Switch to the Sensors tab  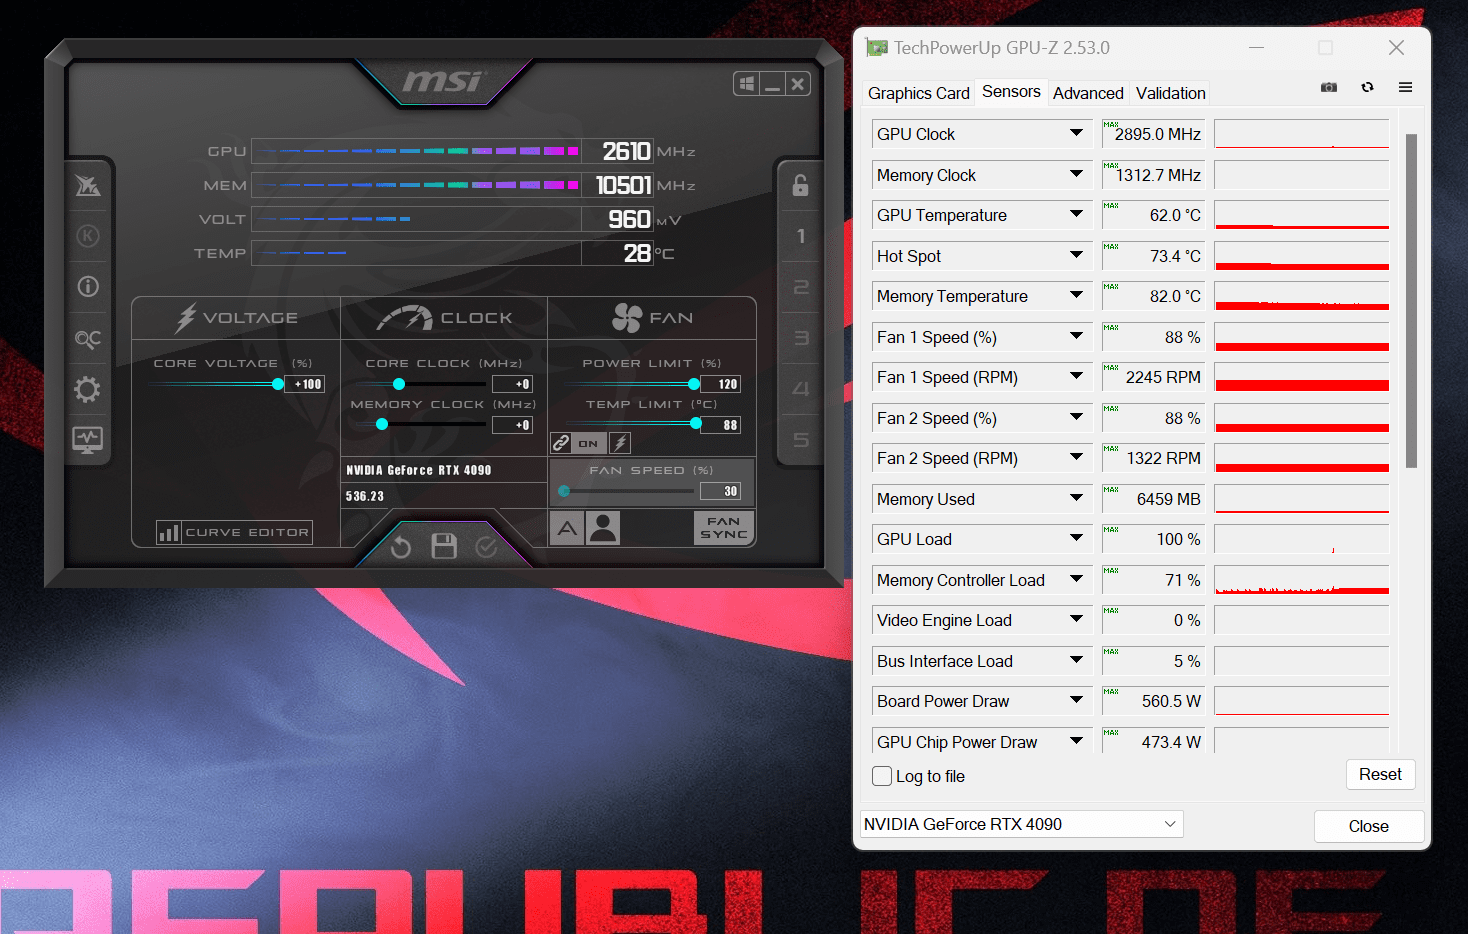tap(1011, 91)
